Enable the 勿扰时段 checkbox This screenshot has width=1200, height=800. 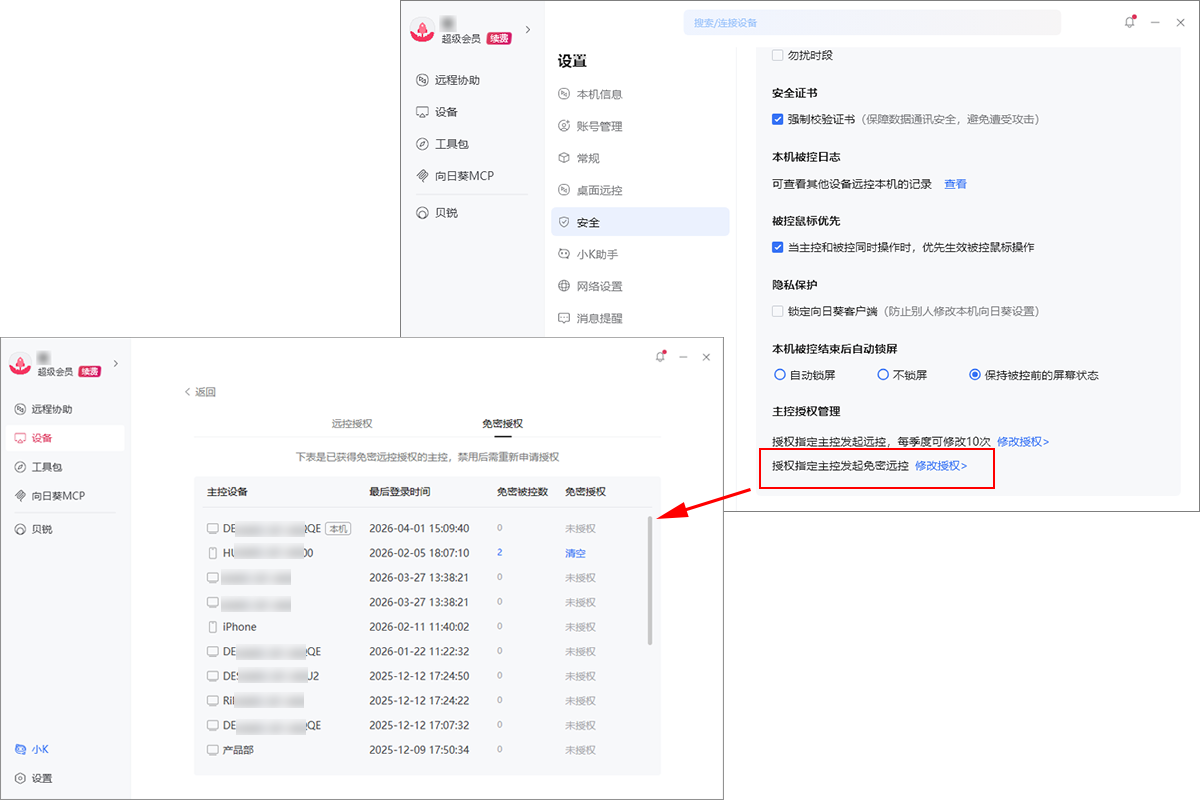pyautogui.click(x=777, y=55)
